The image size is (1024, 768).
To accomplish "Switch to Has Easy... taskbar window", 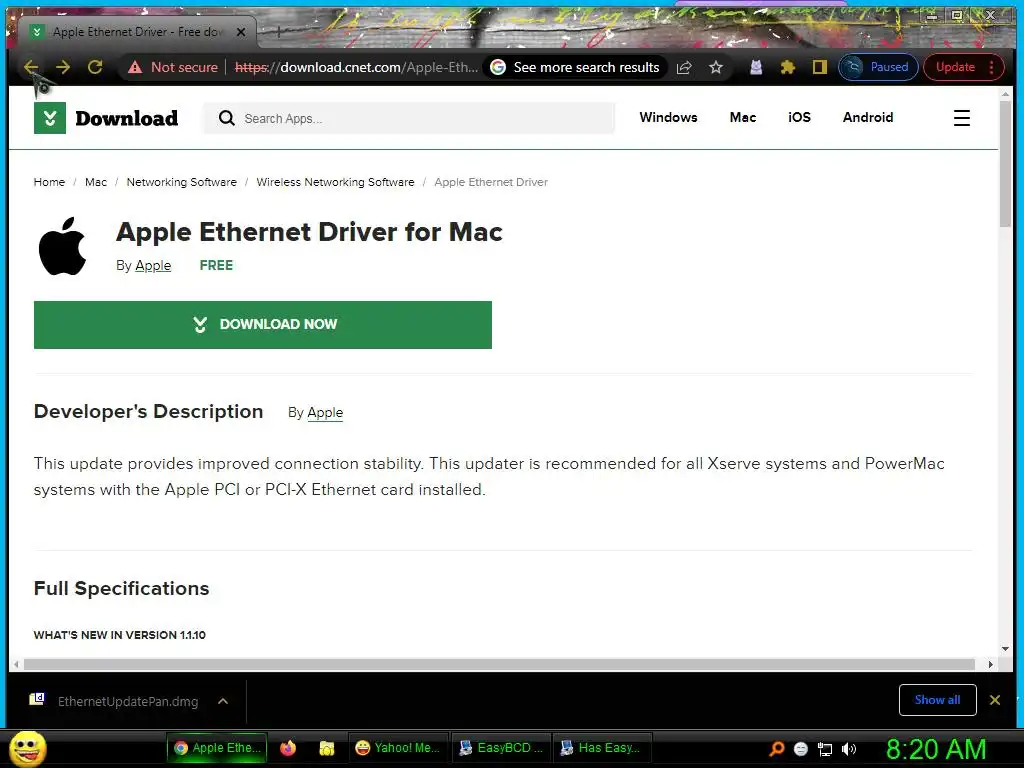I will tap(602, 748).
